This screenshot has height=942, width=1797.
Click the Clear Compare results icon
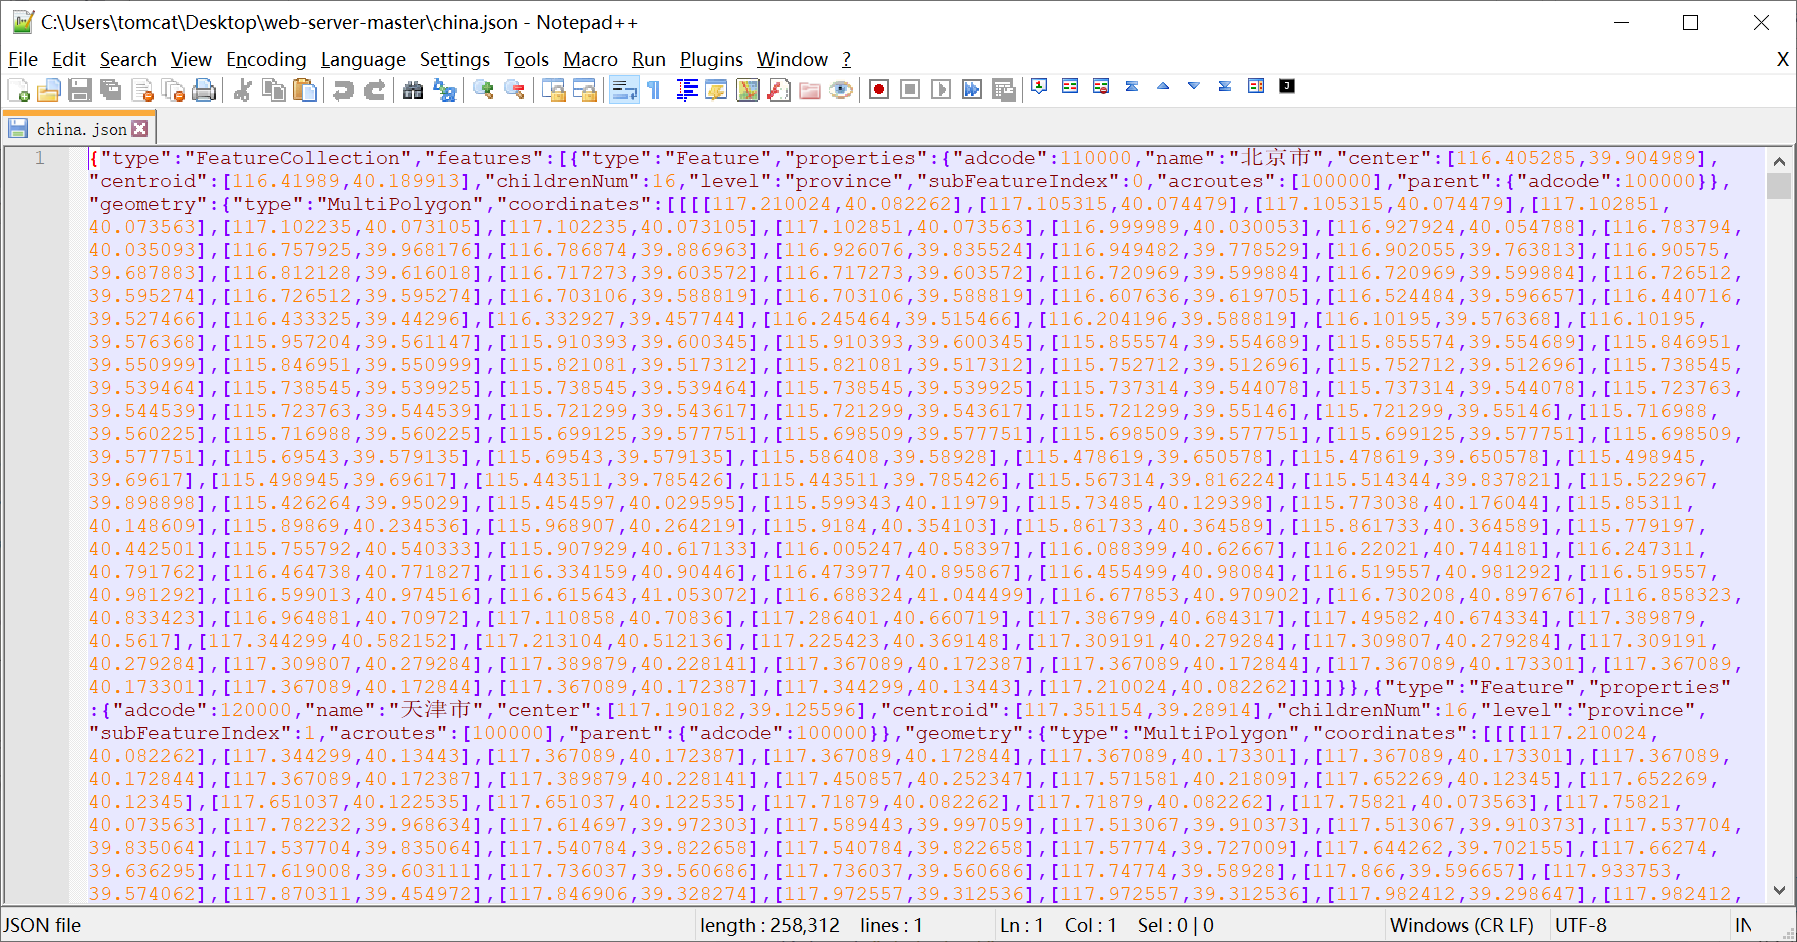(x=1101, y=86)
